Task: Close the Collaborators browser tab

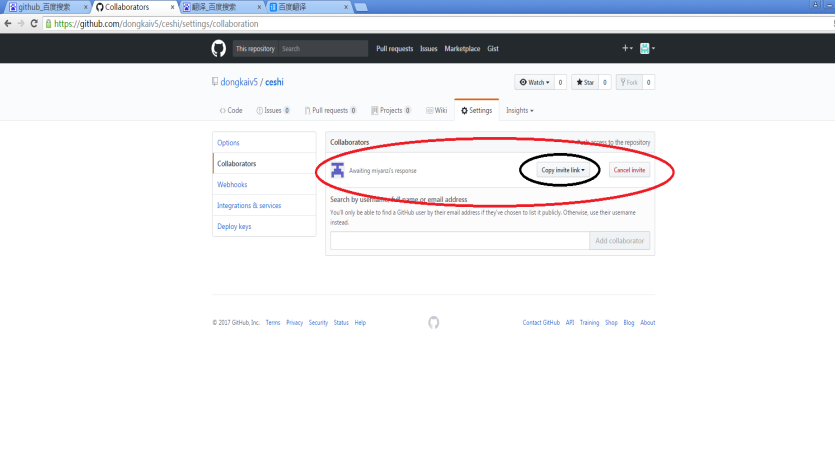Action: 172,7
